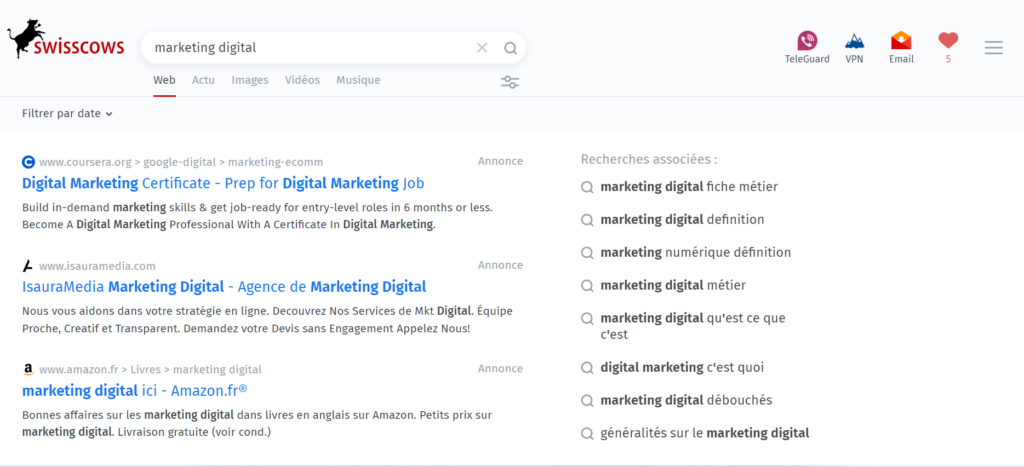Click into the marketing digital search field
Image resolution: width=1024 pixels, height=467 pixels.
tap(300, 48)
